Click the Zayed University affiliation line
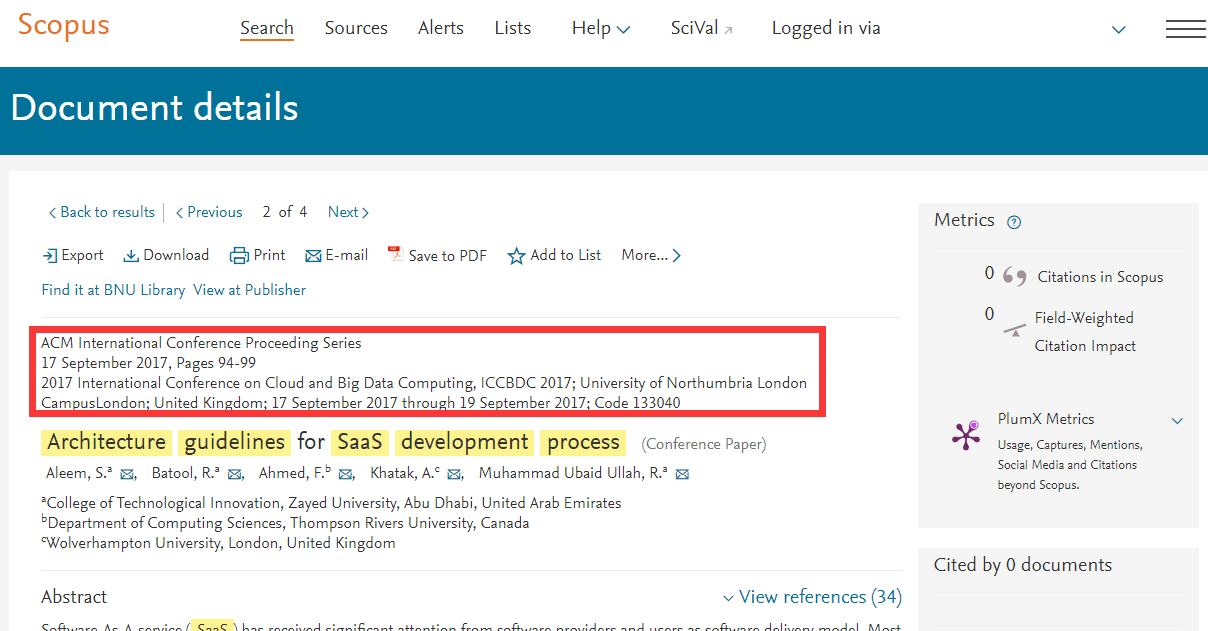The image size is (1208, 631). pyautogui.click(x=331, y=503)
